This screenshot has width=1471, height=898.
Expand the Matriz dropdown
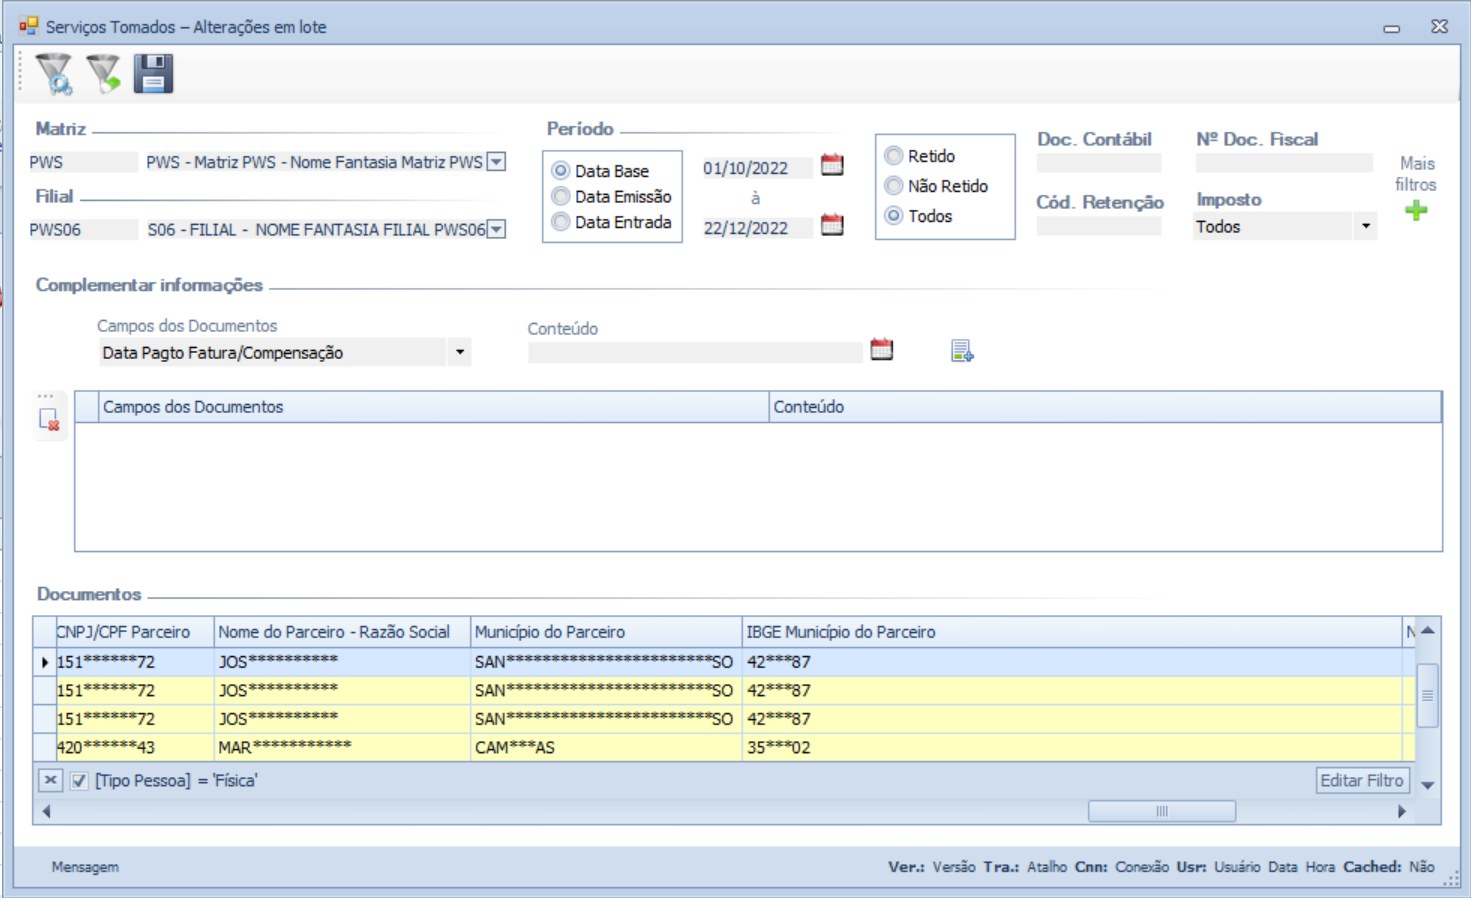(496, 162)
